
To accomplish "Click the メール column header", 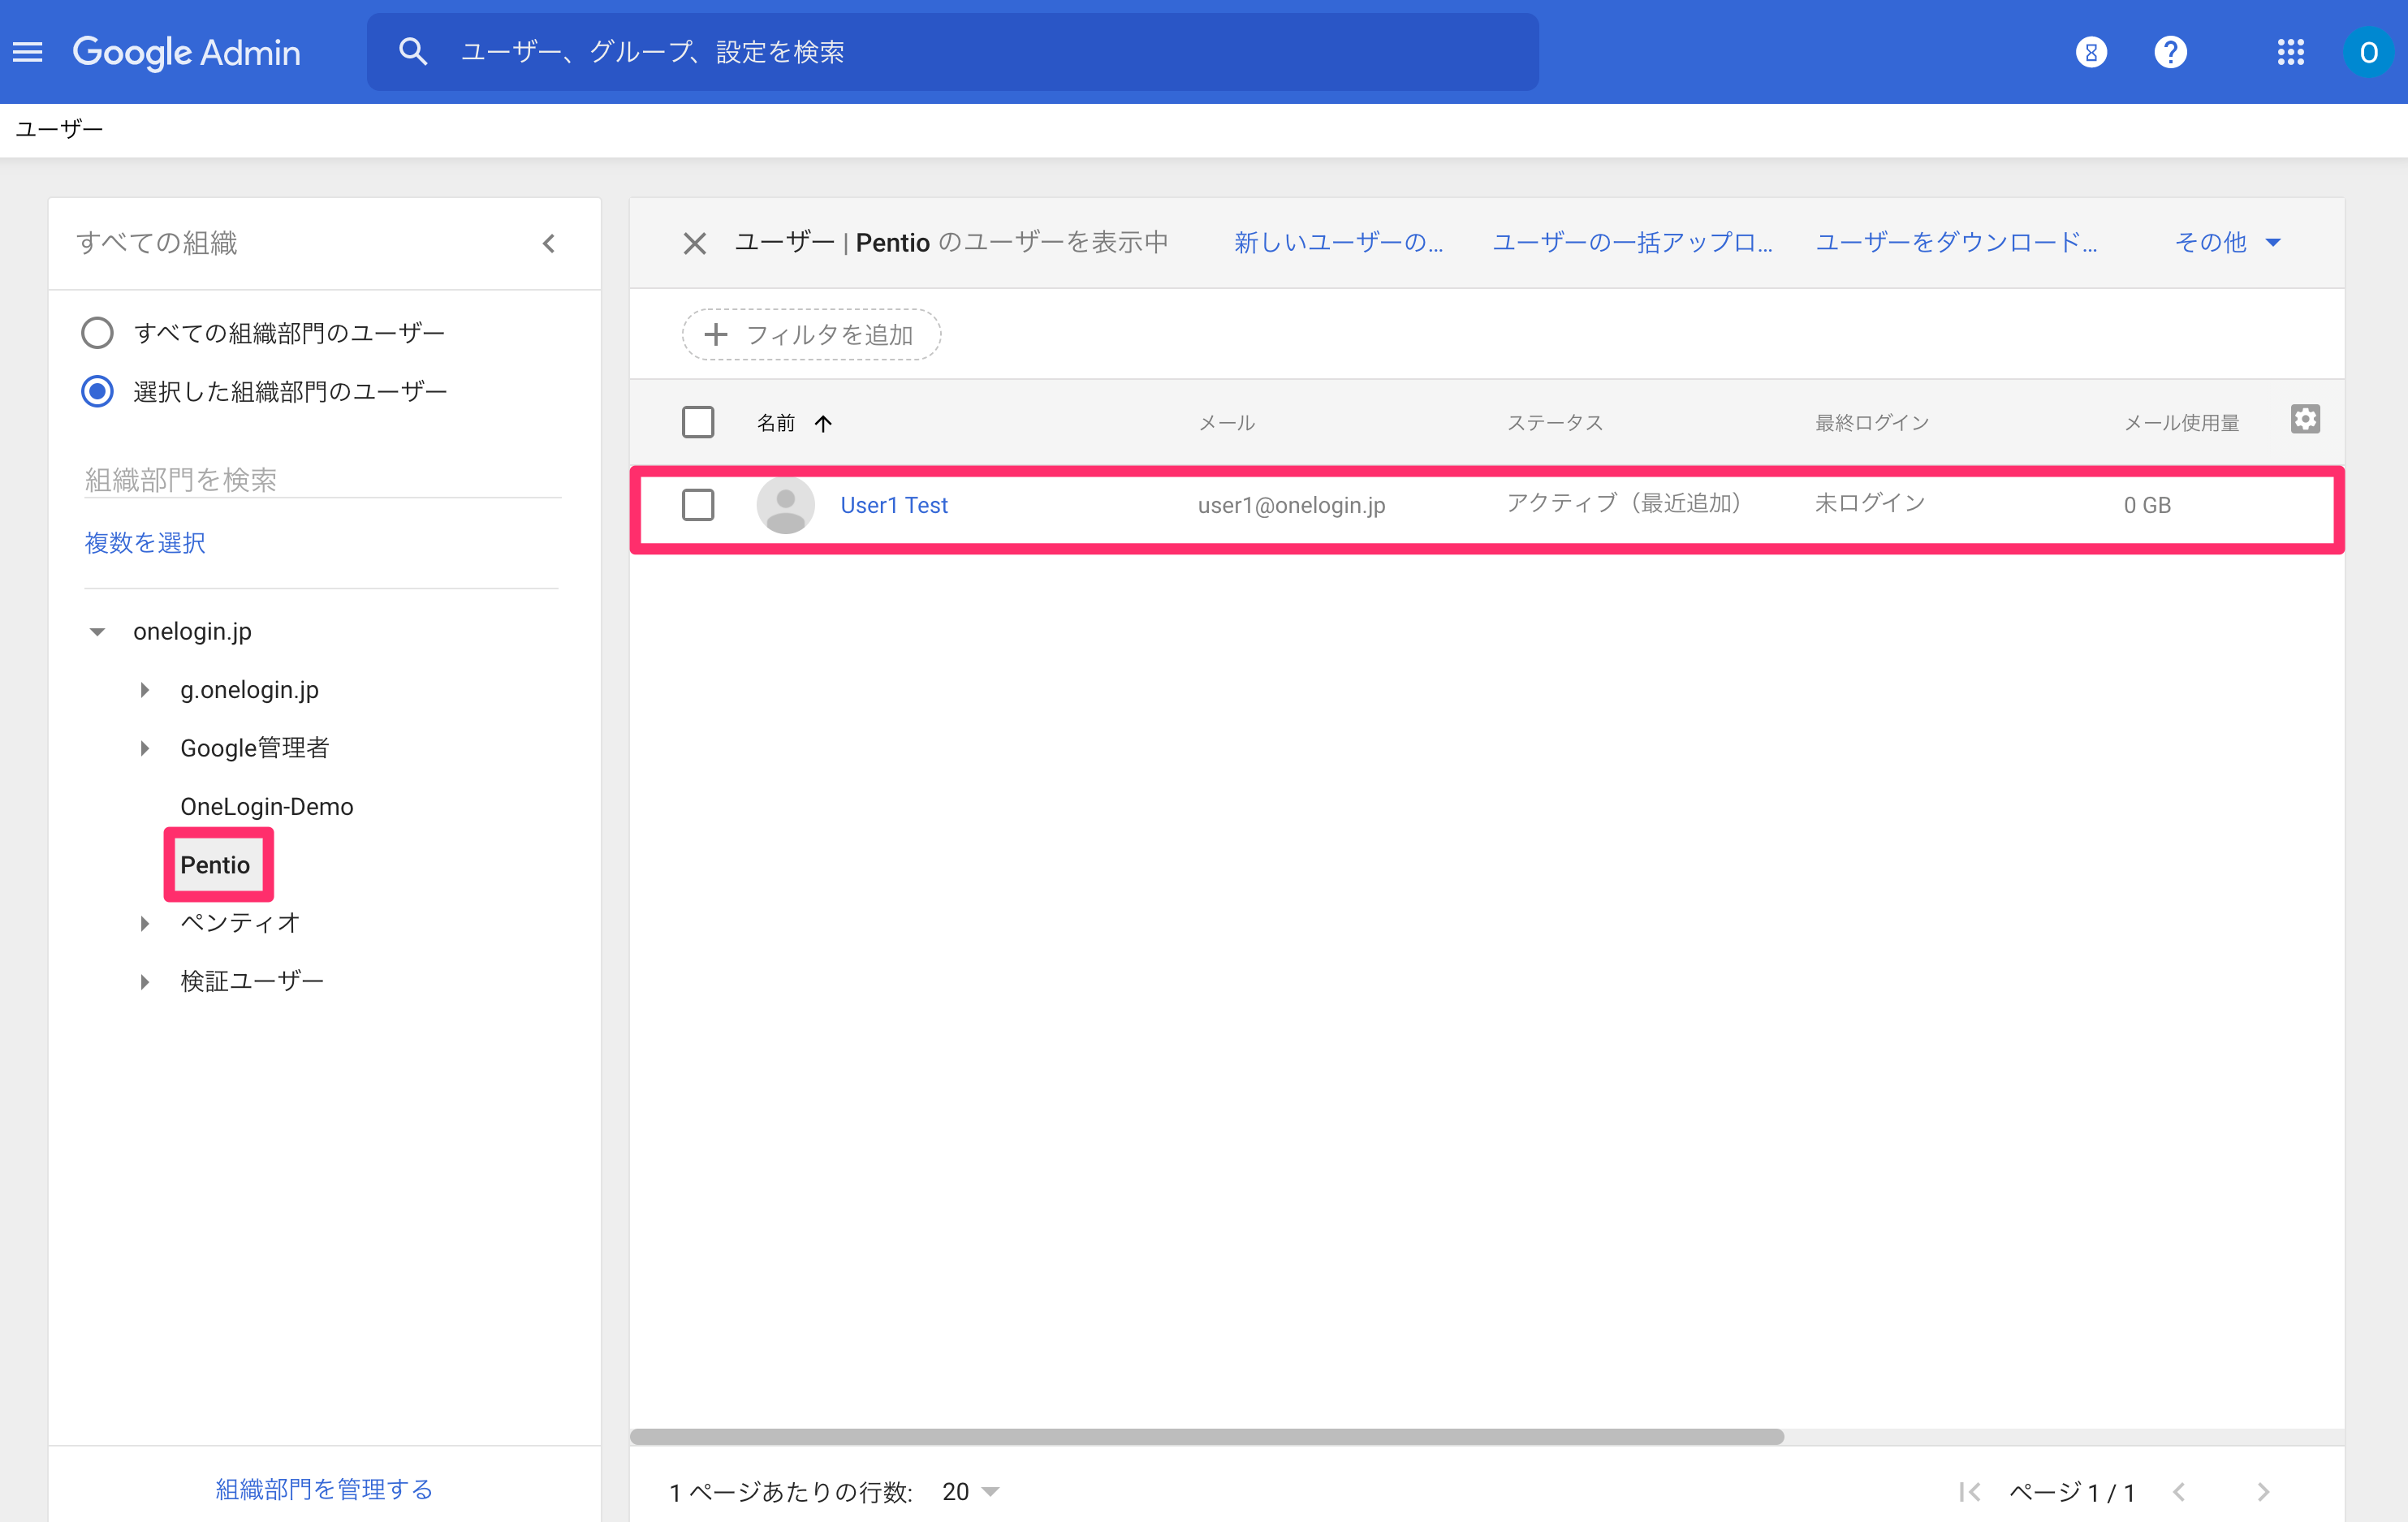I will (1226, 423).
